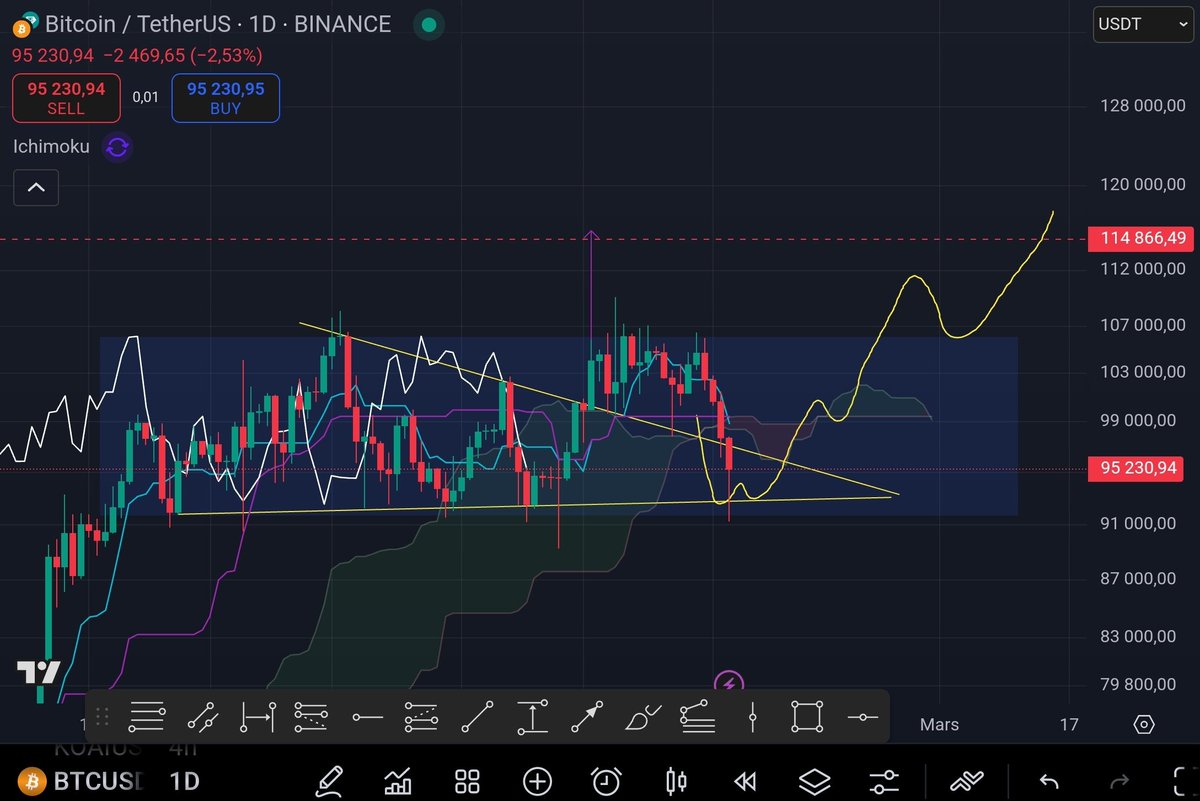Open the layouts four-squares grid icon
Viewport: 1200px width, 801px height.
(467, 781)
